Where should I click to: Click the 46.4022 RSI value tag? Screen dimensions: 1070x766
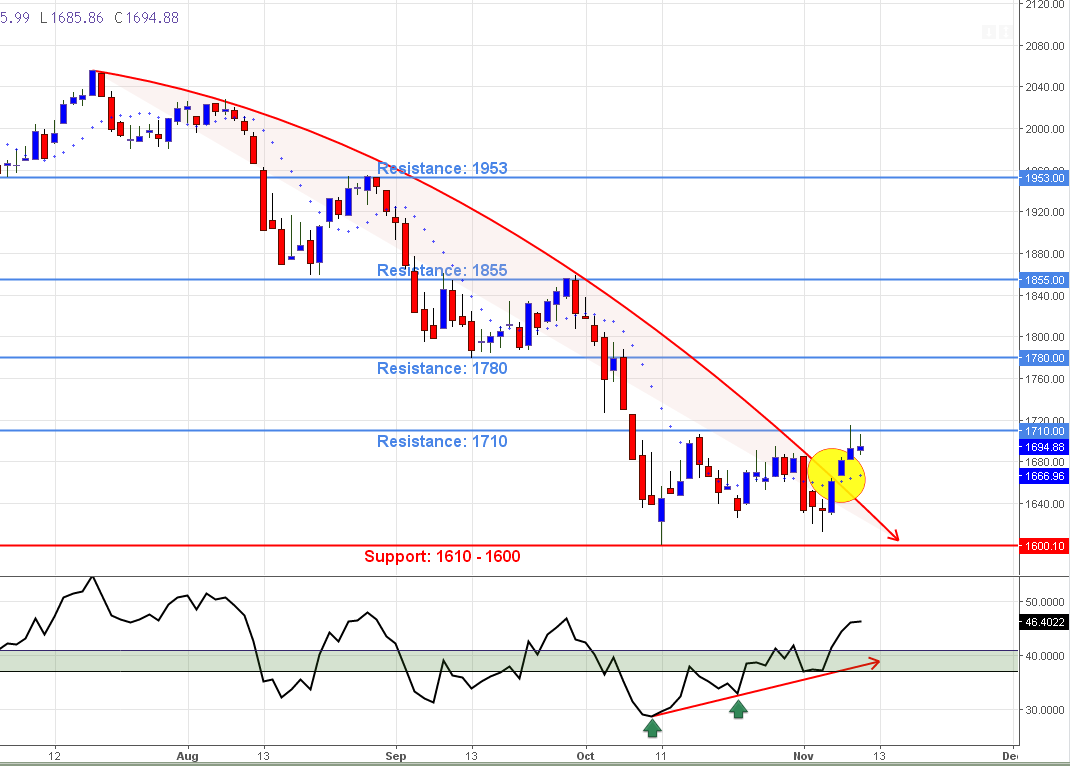tap(1043, 622)
